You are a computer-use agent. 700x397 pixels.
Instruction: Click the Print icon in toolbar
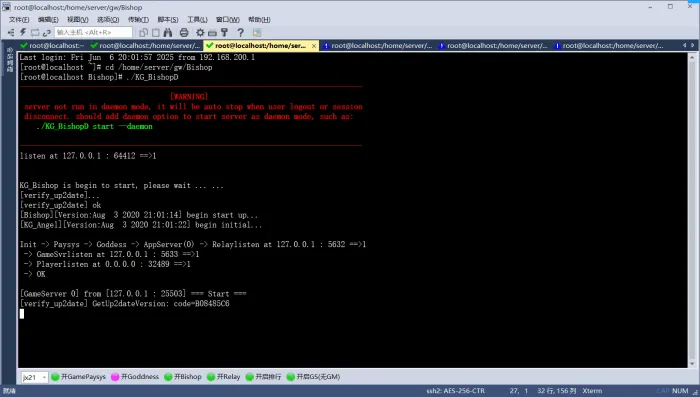pos(184,33)
